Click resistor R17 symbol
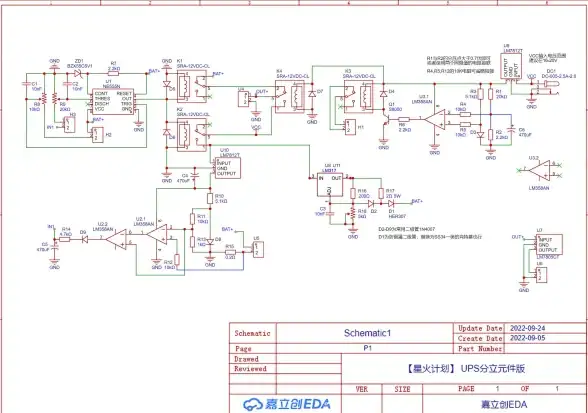 [x=381, y=194]
